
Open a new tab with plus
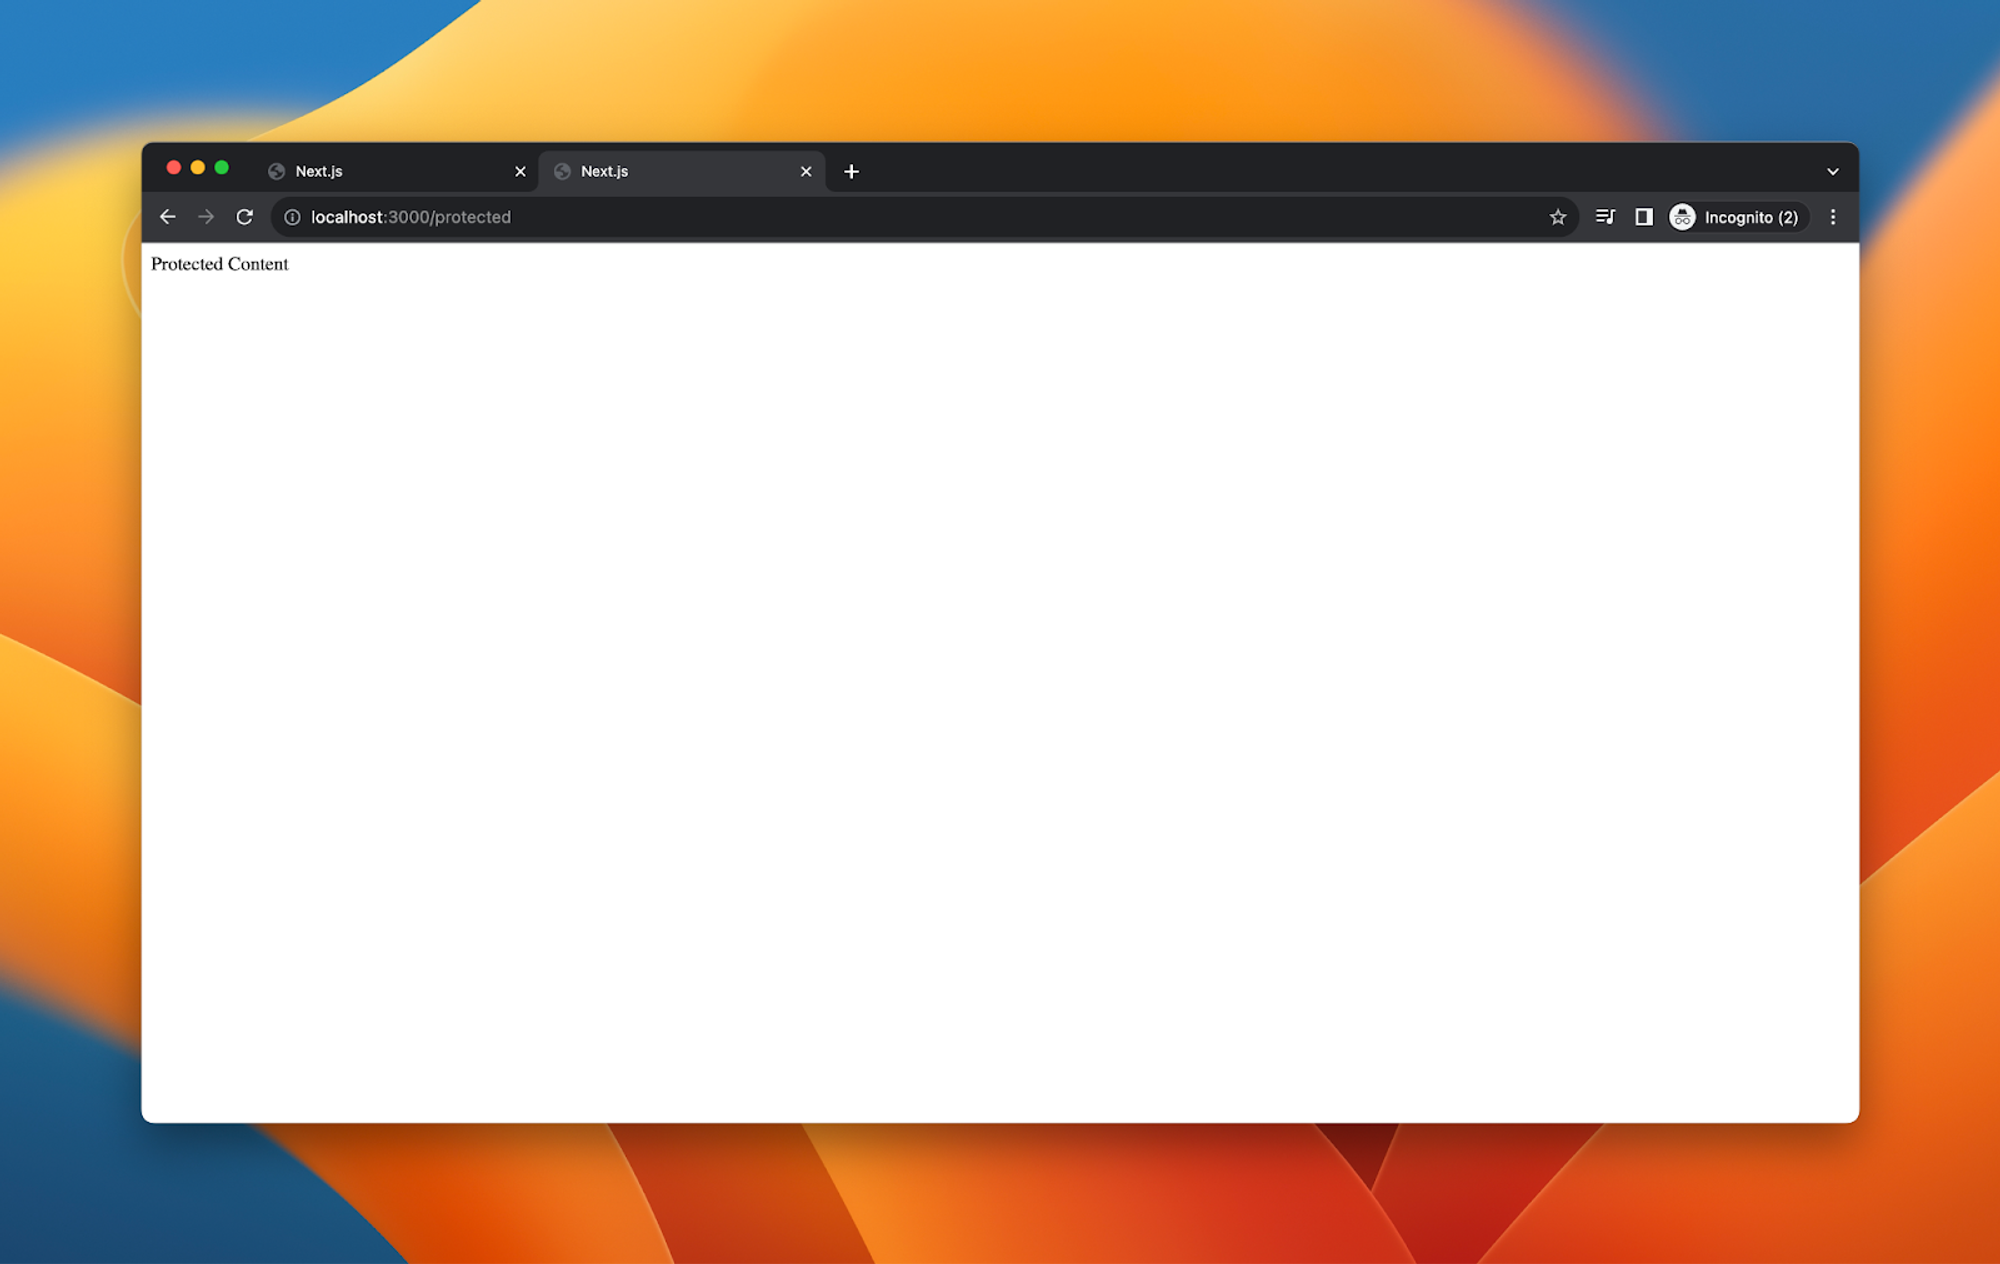tap(851, 172)
